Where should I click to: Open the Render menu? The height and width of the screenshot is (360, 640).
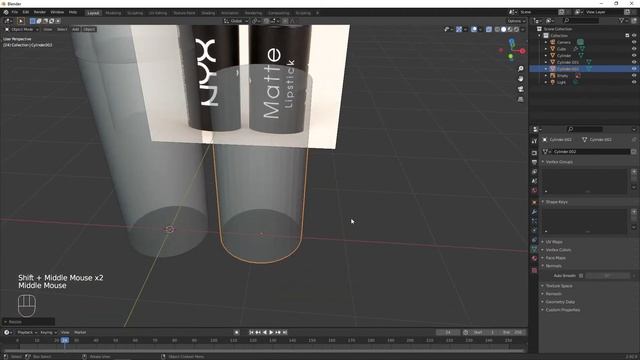pyautogui.click(x=40, y=12)
